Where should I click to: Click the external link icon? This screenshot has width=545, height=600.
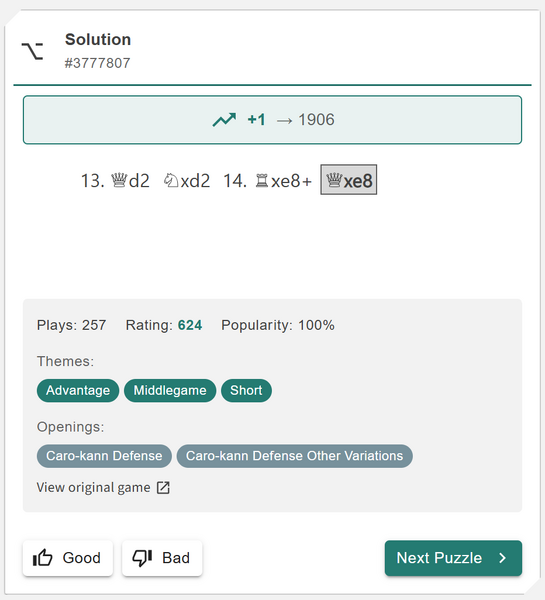tap(163, 488)
